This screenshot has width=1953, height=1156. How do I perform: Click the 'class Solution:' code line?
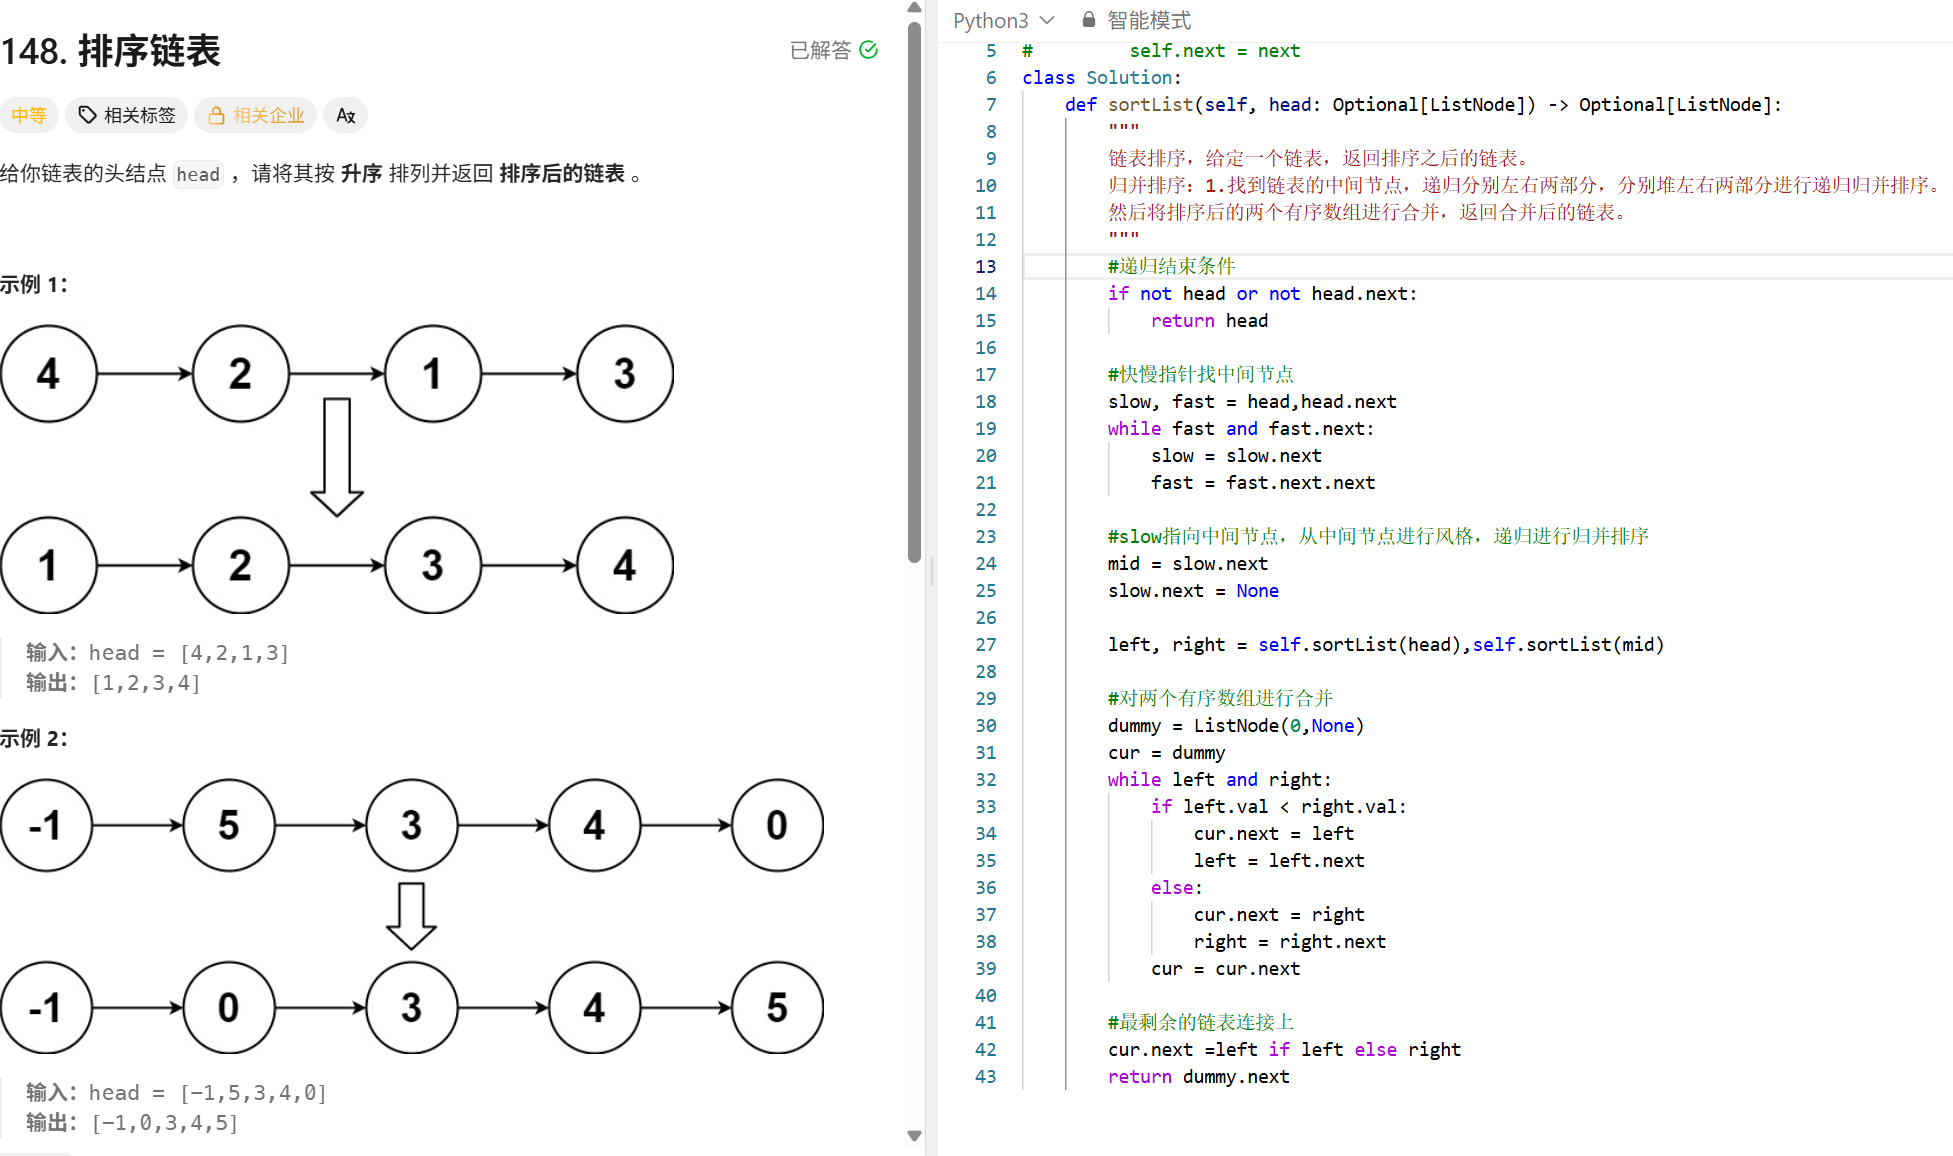(x=1101, y=78)
